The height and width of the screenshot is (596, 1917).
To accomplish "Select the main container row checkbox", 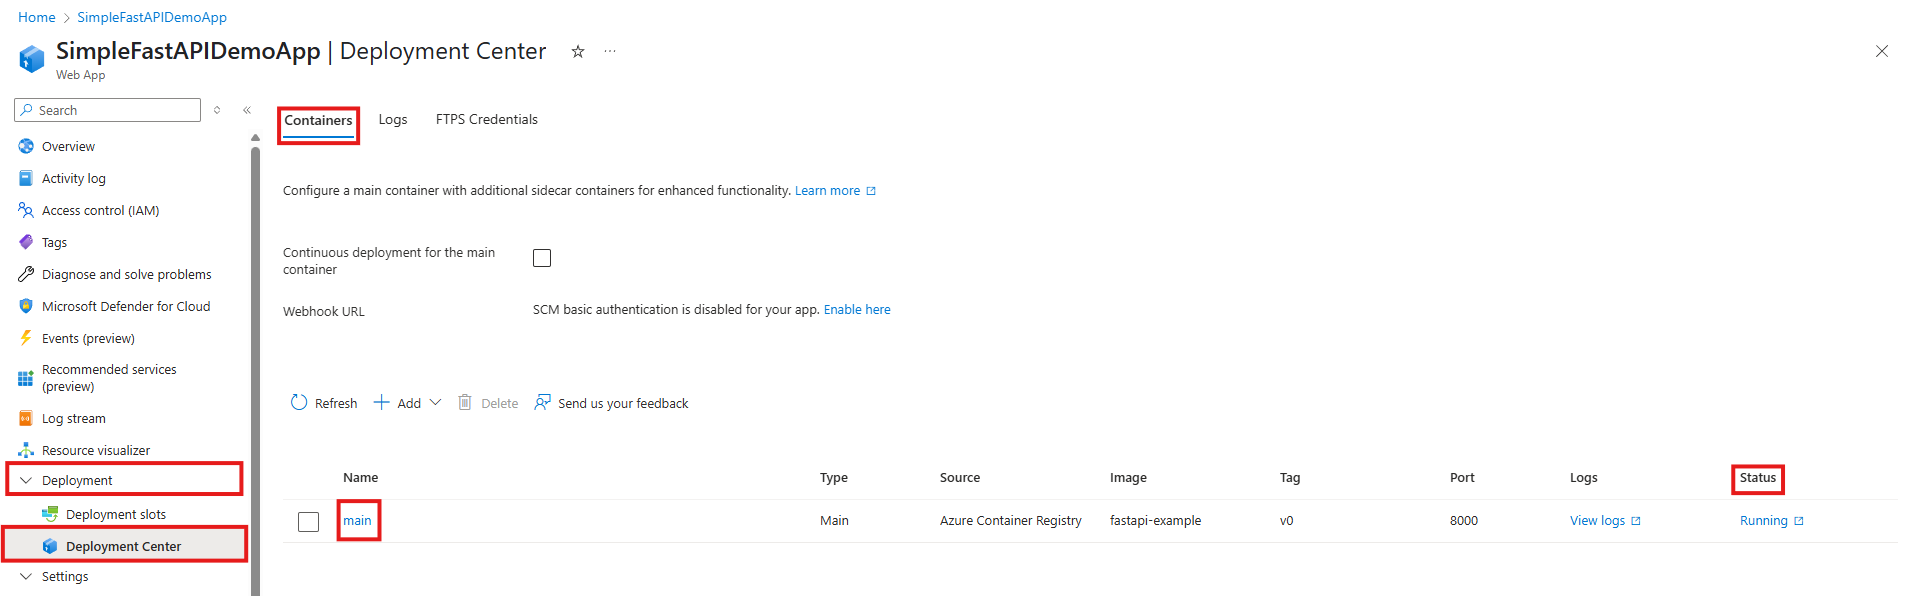I will 308,522.
